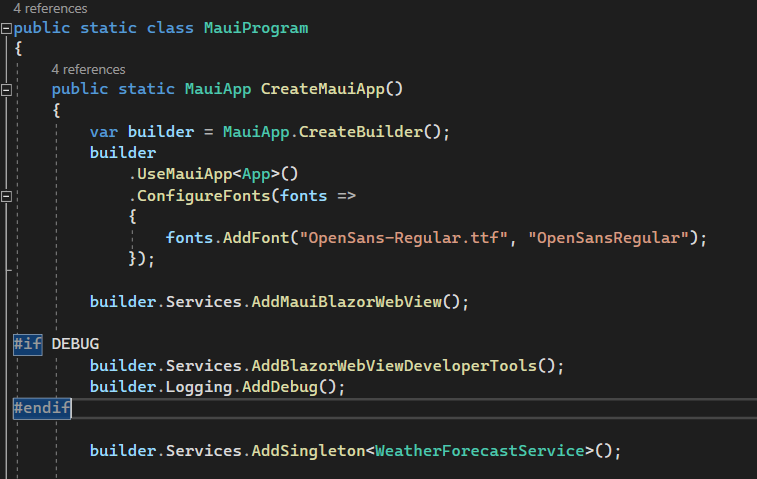Click the var keyword before builder
The height and width of the screenshot is (479, 757).
104,132
